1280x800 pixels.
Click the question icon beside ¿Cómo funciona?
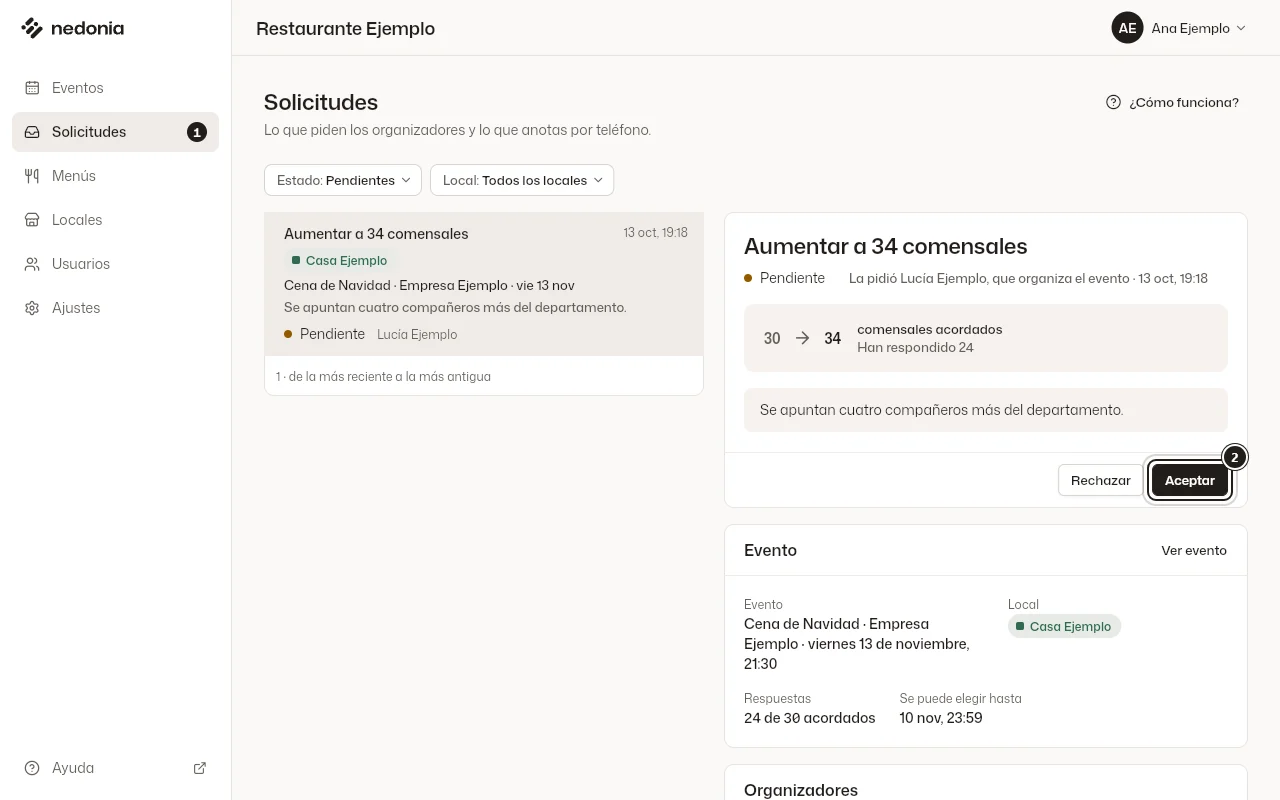pyautogui.click(x=1113, y=102)
